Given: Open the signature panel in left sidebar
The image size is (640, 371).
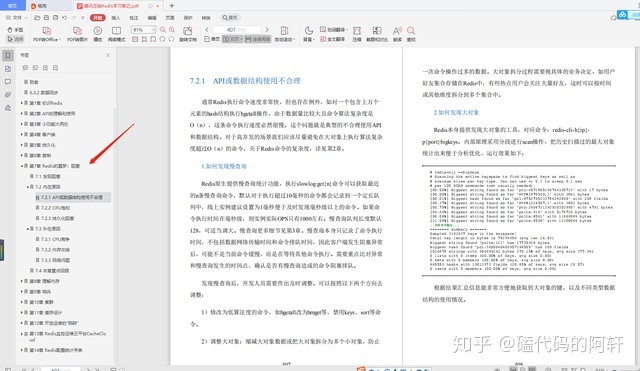Looking at the screenshot, I should [x=8, y=108].
